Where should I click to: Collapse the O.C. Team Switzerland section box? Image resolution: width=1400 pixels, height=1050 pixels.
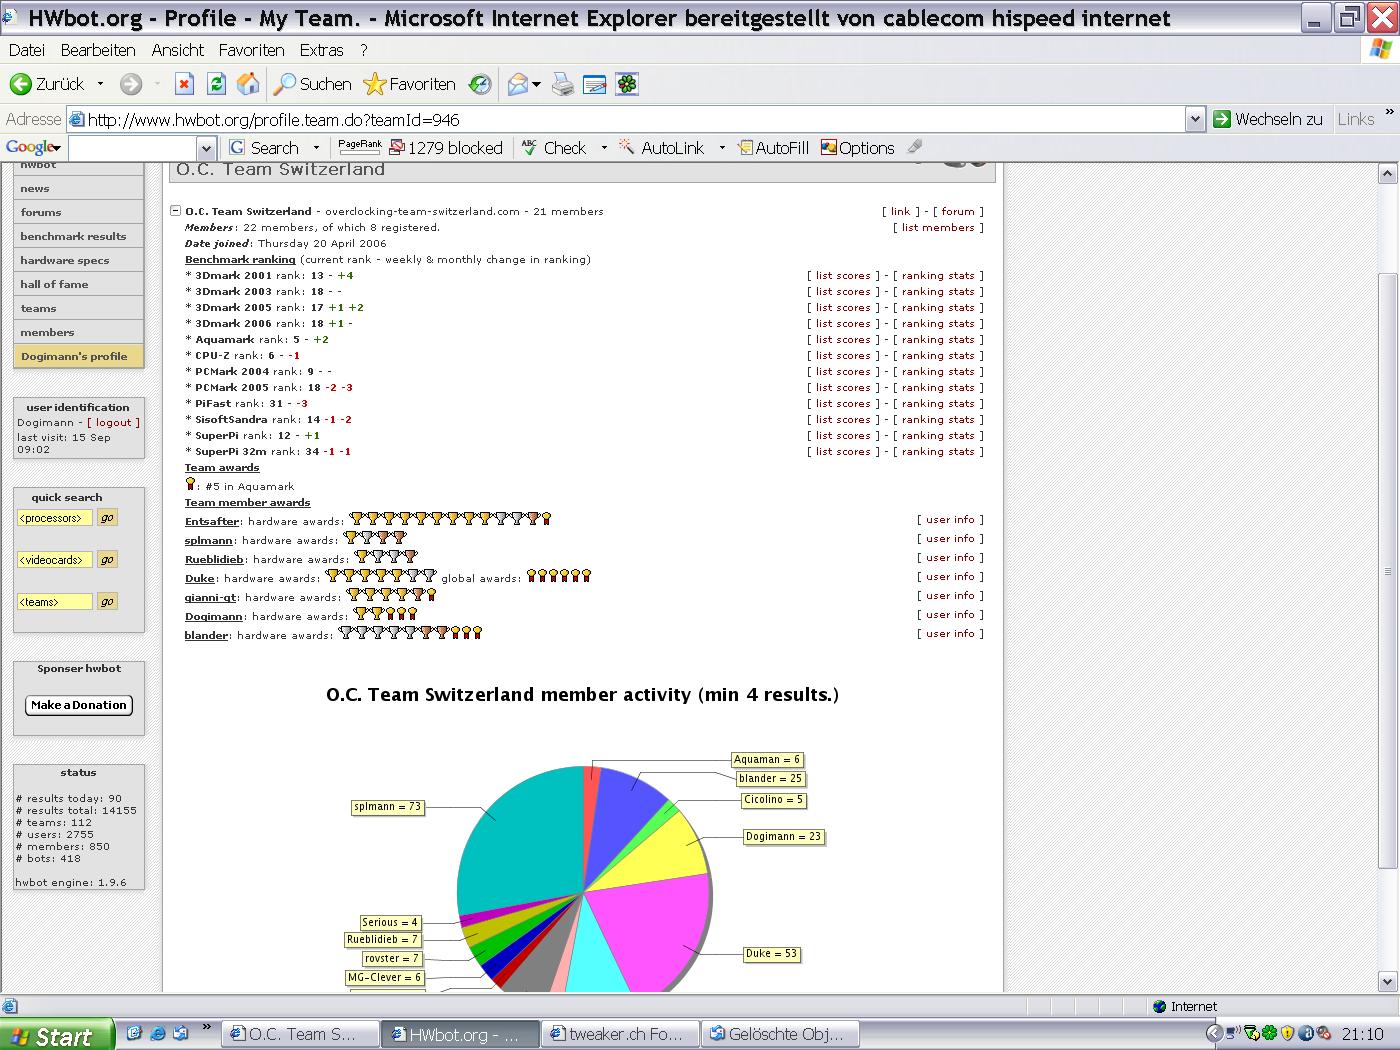click(x=175, y=211)
